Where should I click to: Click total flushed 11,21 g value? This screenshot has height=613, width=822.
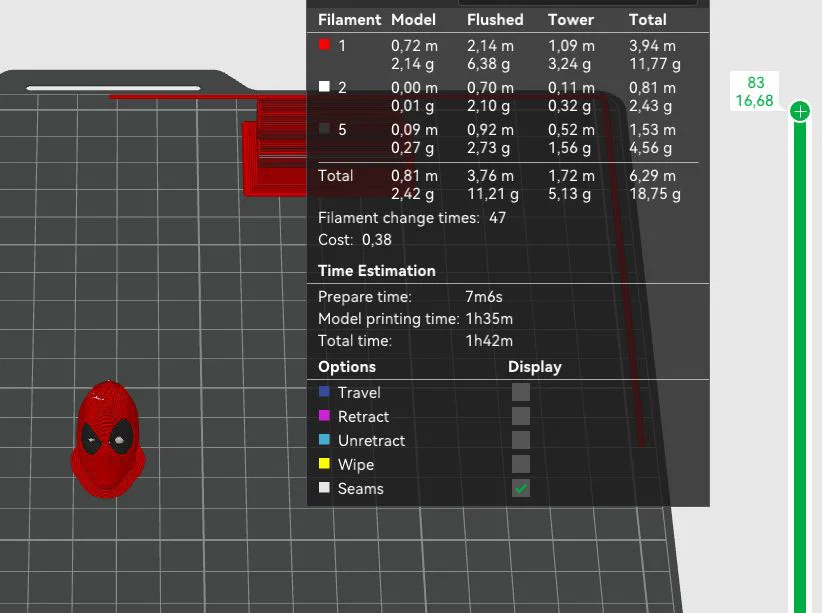(x=493, y=194)
